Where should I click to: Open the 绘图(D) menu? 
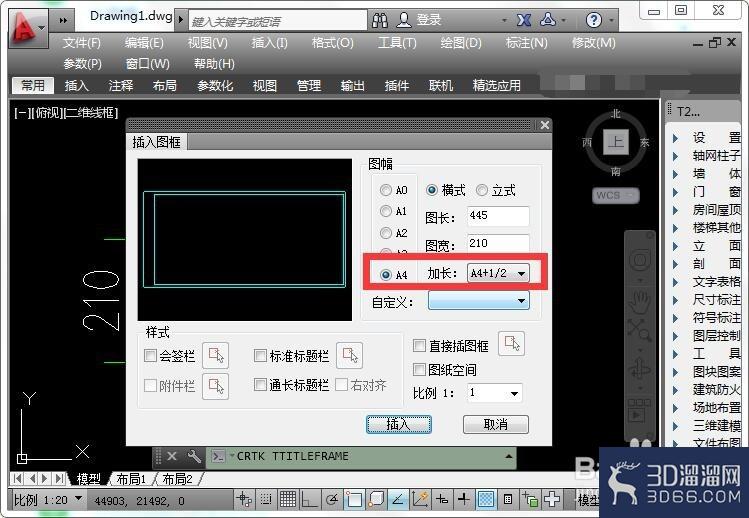coord(460,43)
